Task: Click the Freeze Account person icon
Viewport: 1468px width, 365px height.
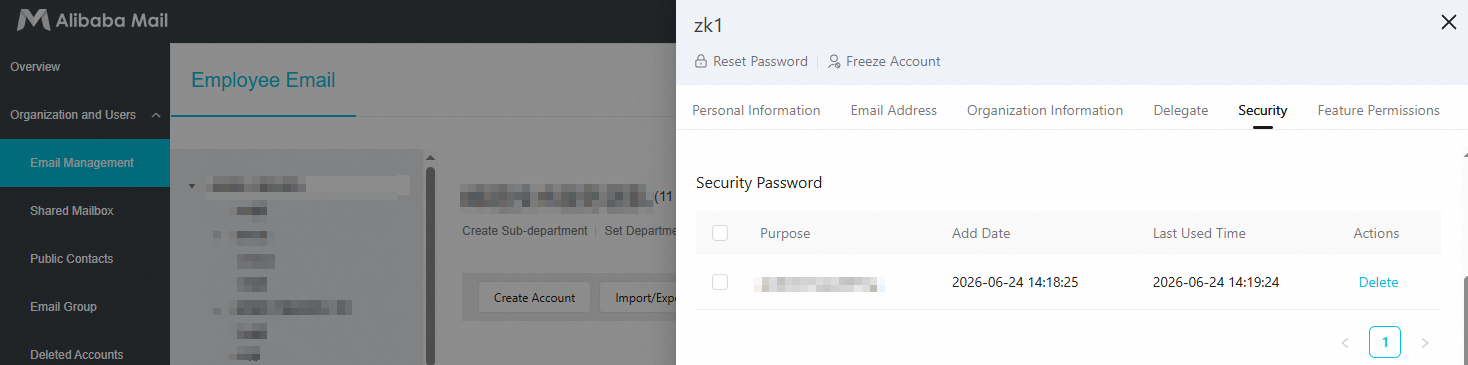Action: (x=834, y=61)
